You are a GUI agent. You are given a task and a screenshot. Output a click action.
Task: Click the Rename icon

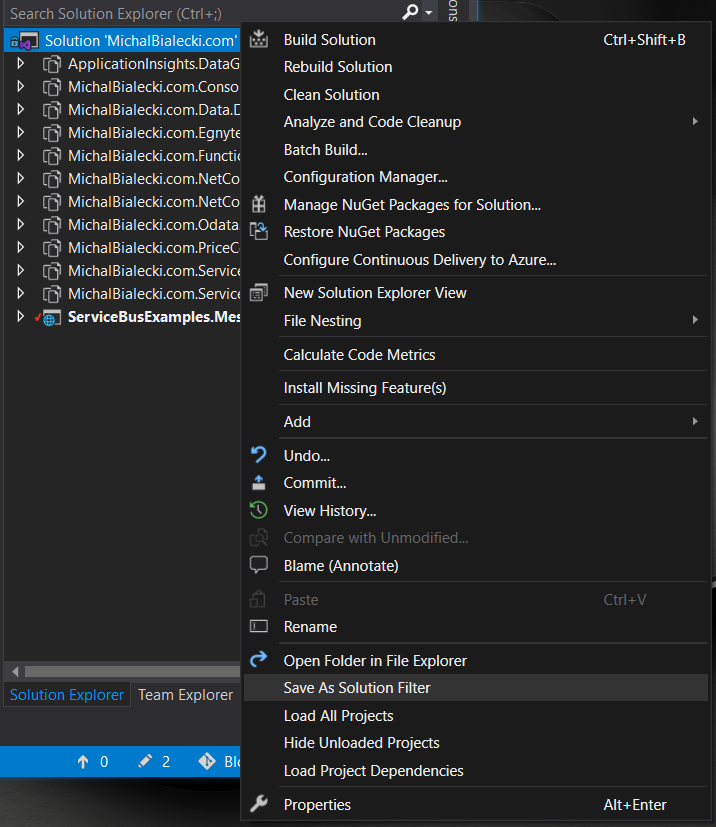[259, 627]
